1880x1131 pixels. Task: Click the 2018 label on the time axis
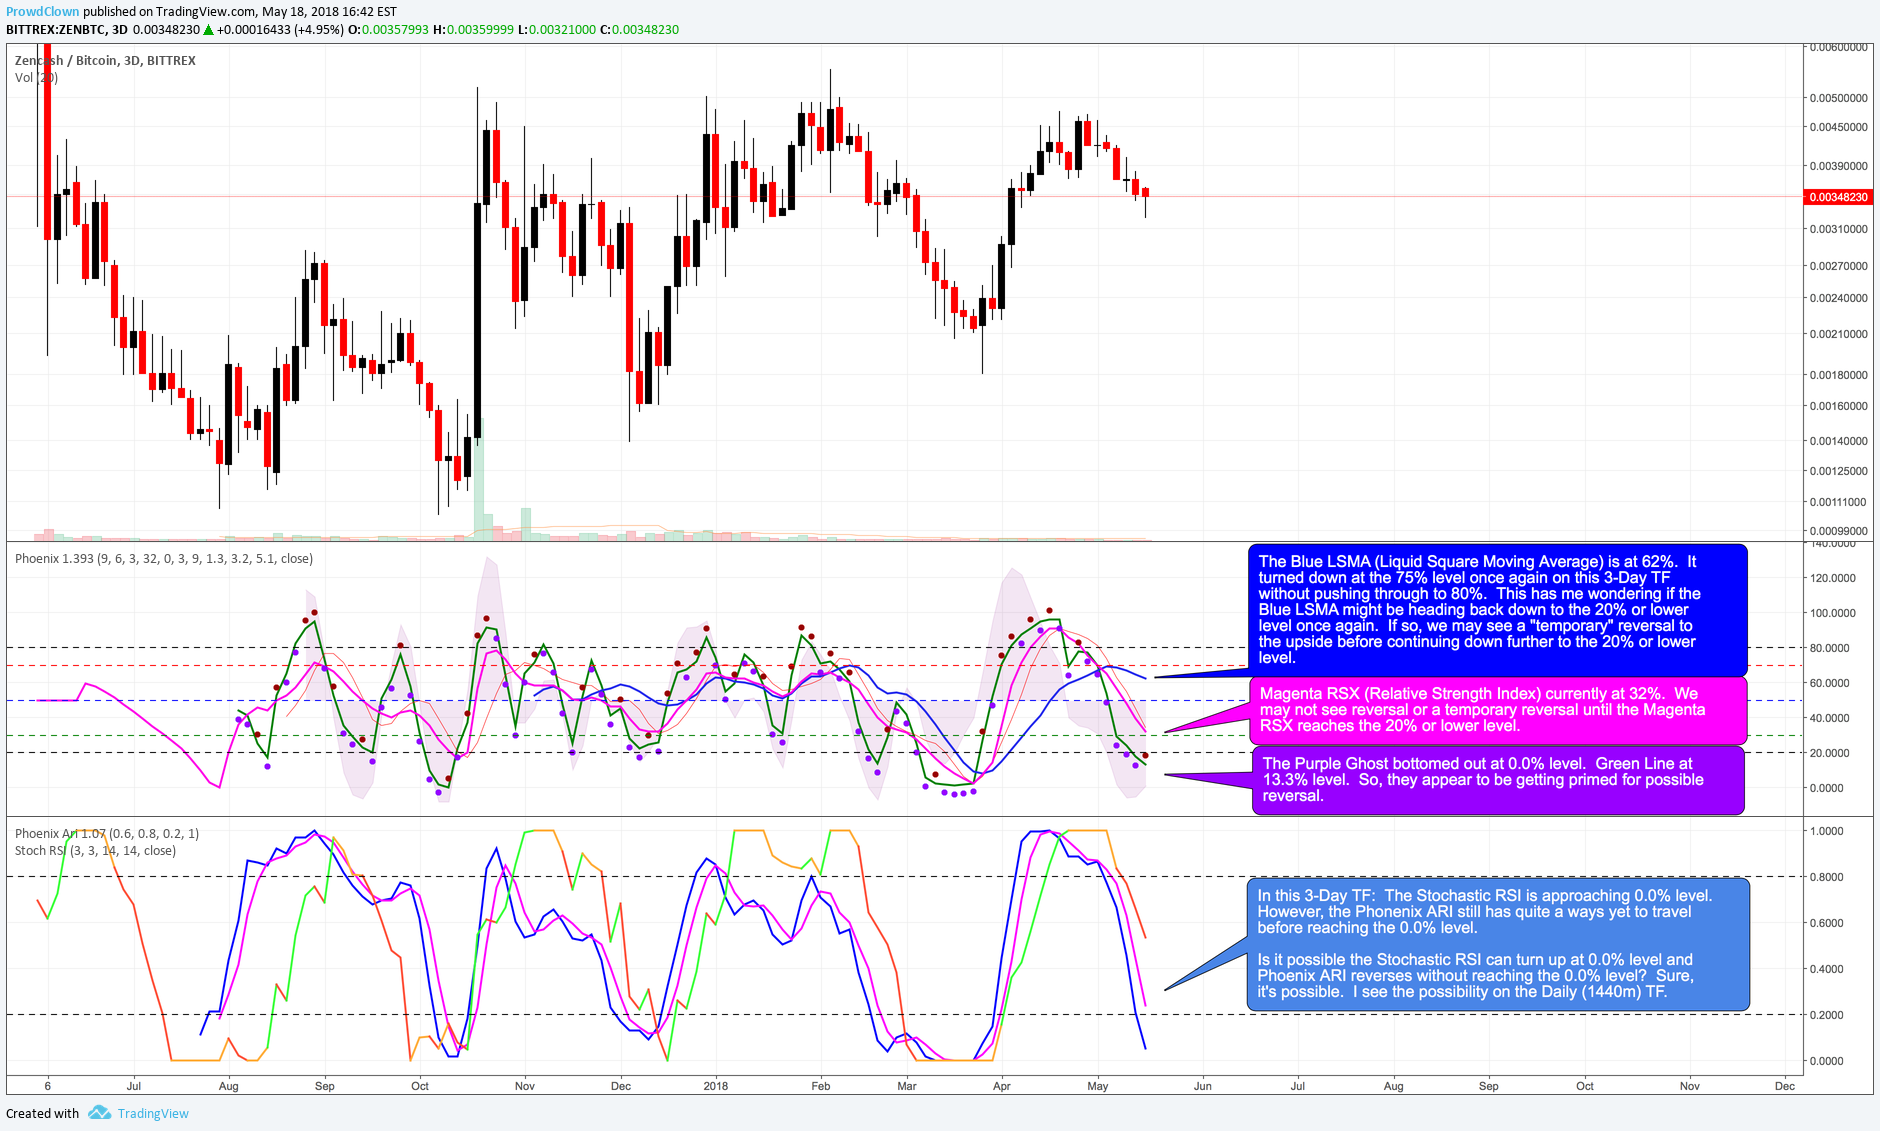pos(716,1086)
